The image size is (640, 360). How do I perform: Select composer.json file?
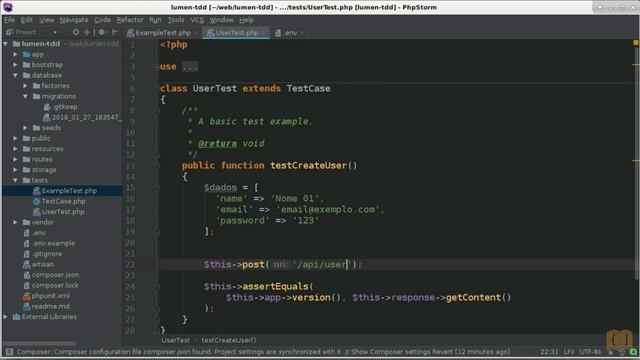[x=51, y=275]
